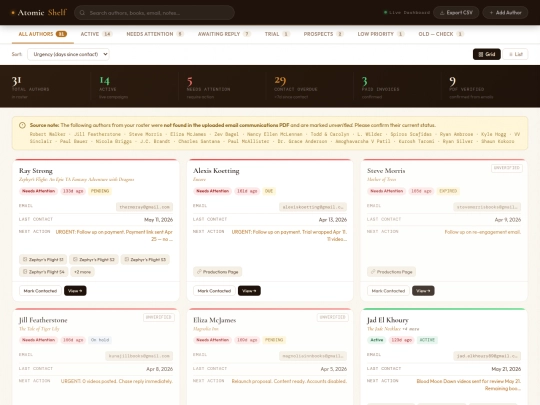Open Zephyr's Flight S2 book chip
The height and width of the screenshot is (405, 540).
[x=94, y=259]
